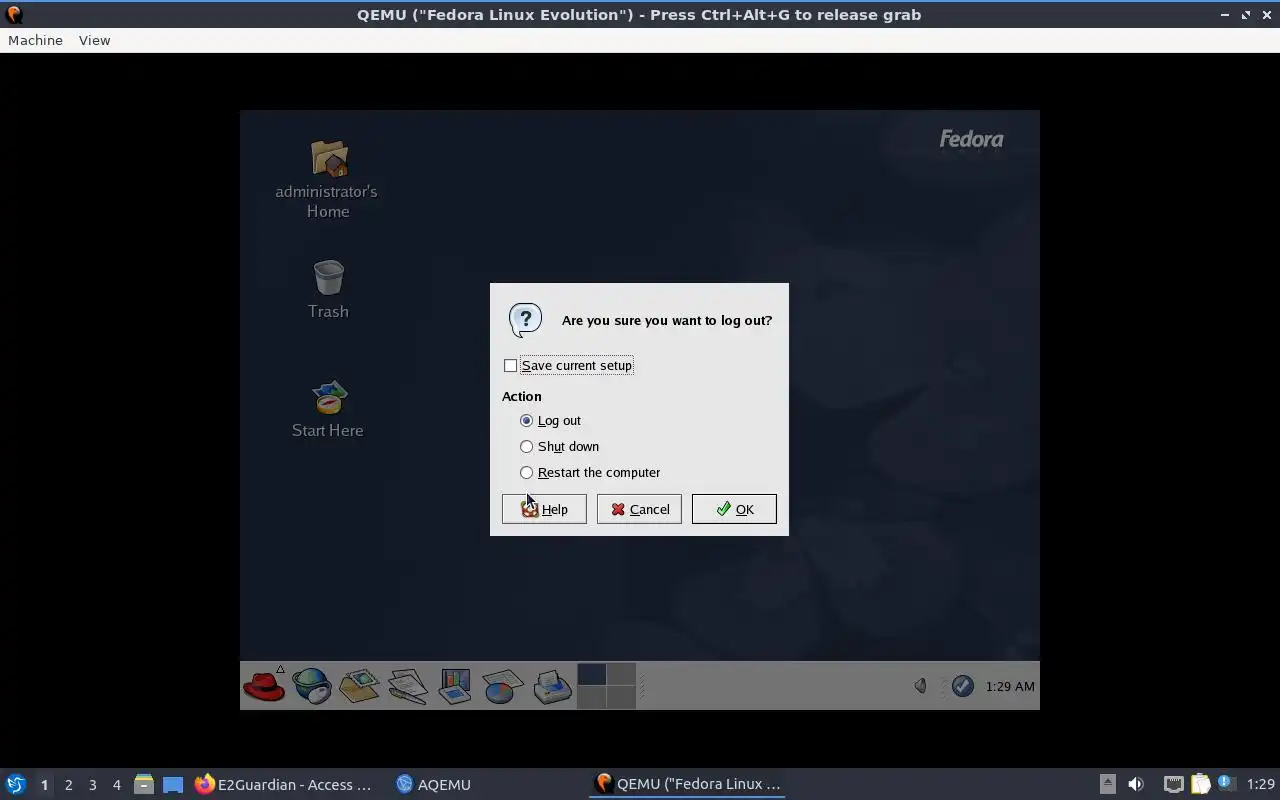The width and height of the screenshot is (1280, 800).
Task: Click the blue checkmark update notifier icon
Action: pyautogui.click(x=962, y=686)
